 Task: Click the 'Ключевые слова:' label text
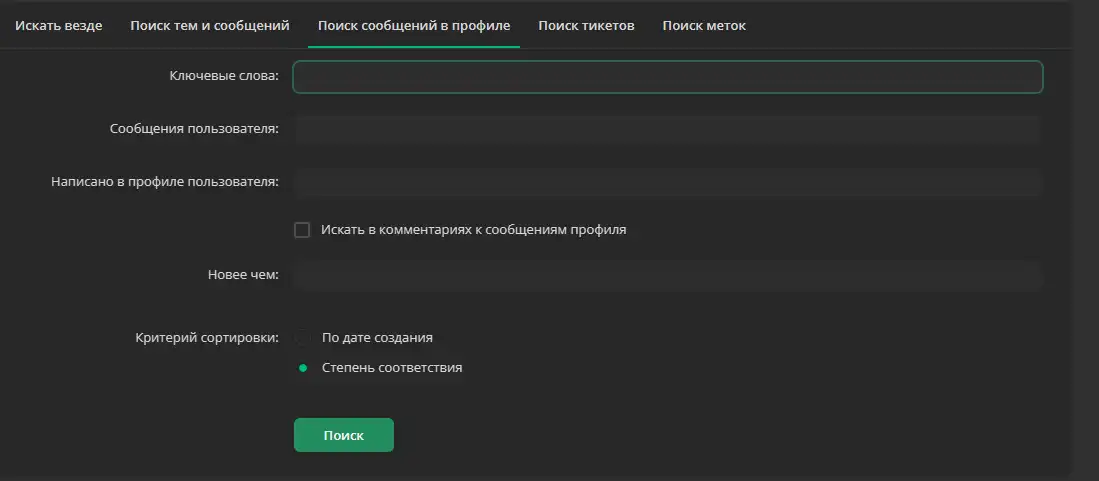pos(224,76)
